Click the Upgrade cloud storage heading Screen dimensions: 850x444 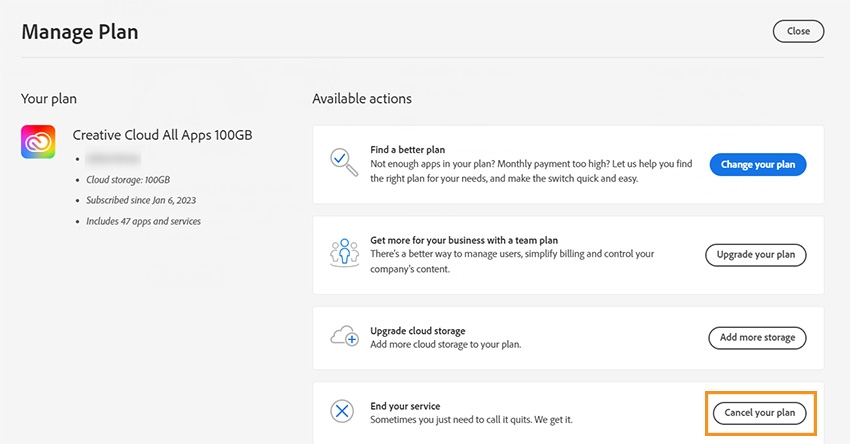pyautogui.click(x=418, y=331)
